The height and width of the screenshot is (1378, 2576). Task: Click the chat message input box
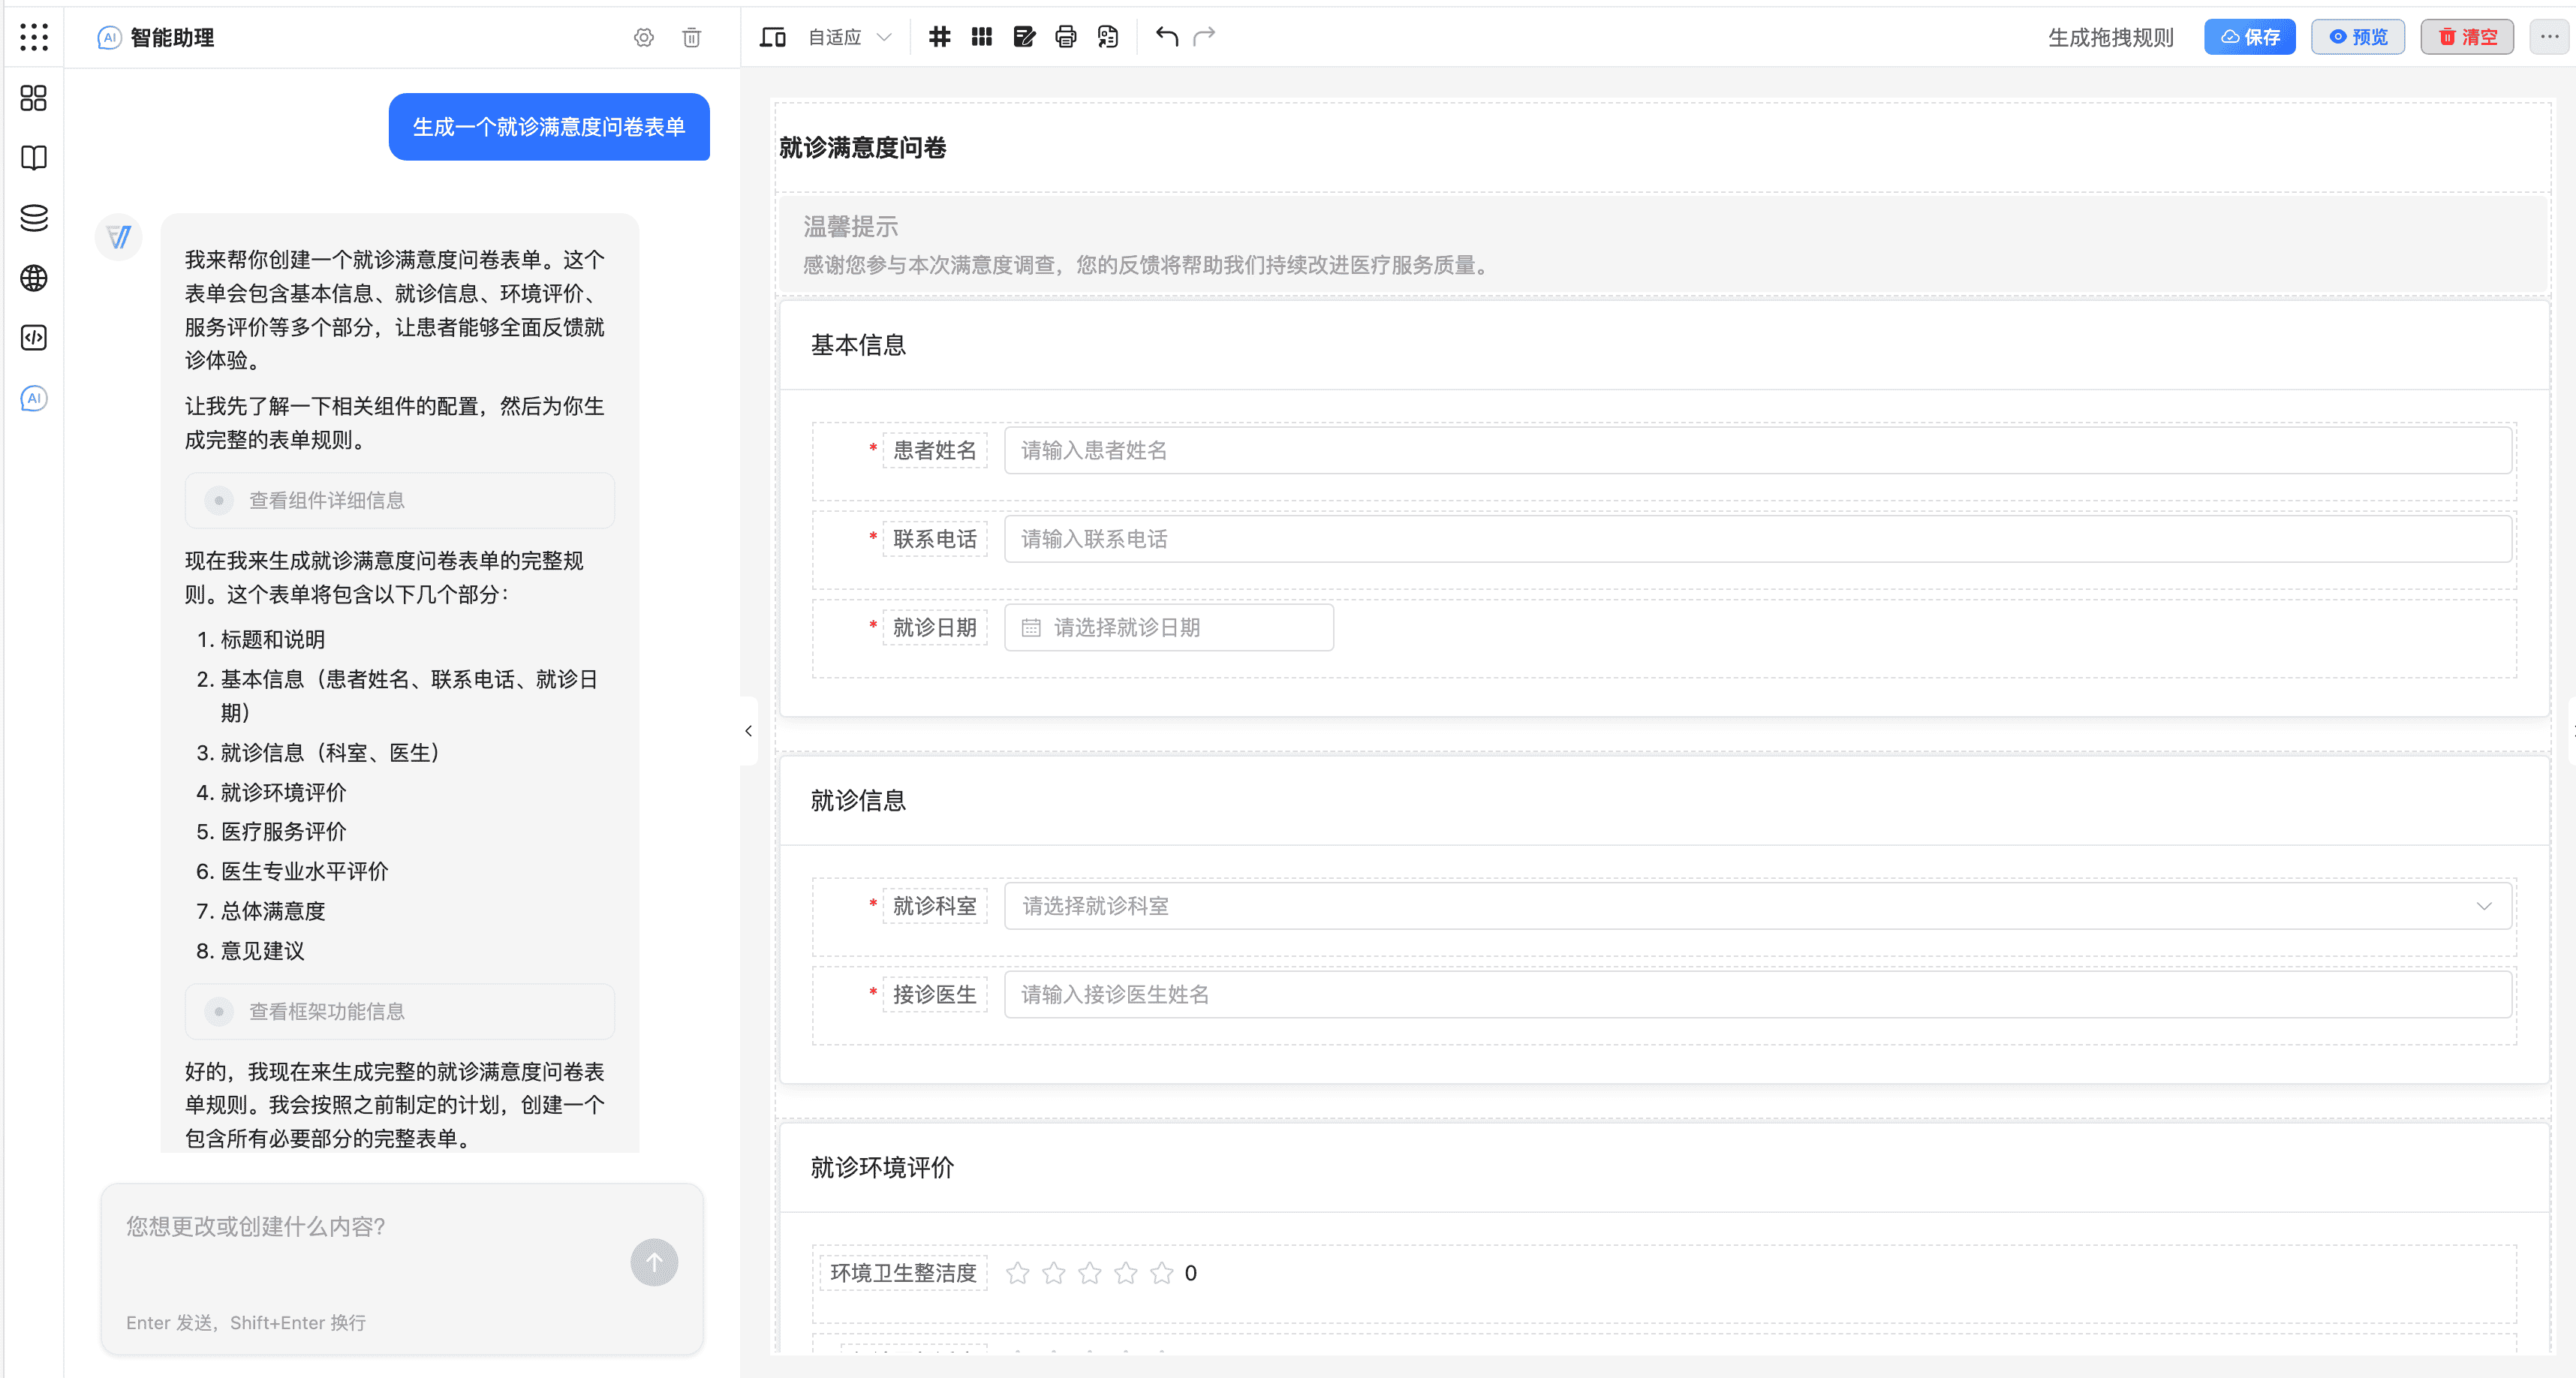[x=402, y=1268]
